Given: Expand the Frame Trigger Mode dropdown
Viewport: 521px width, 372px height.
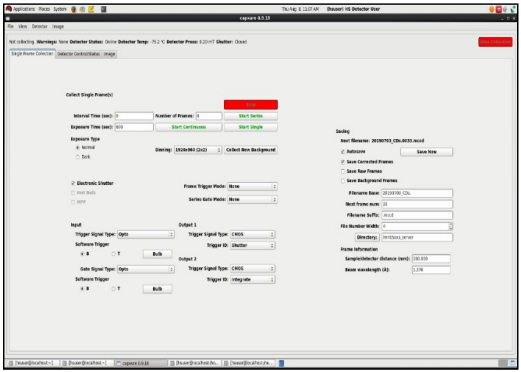Looking at the screenshot, I should pos(252,186).
